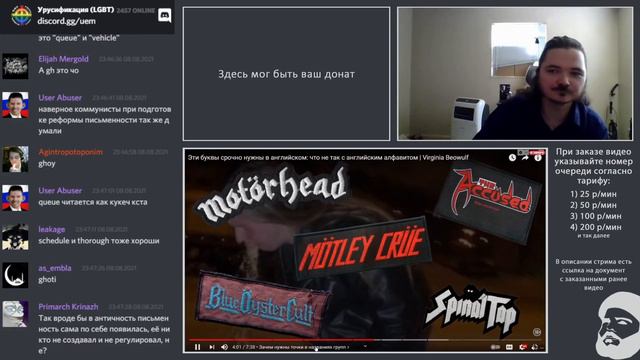The width and height of the screenshot is (640, 360).
Task: Click the '4) 200 р/мин' tariff line
Action: tap(596, 227)
